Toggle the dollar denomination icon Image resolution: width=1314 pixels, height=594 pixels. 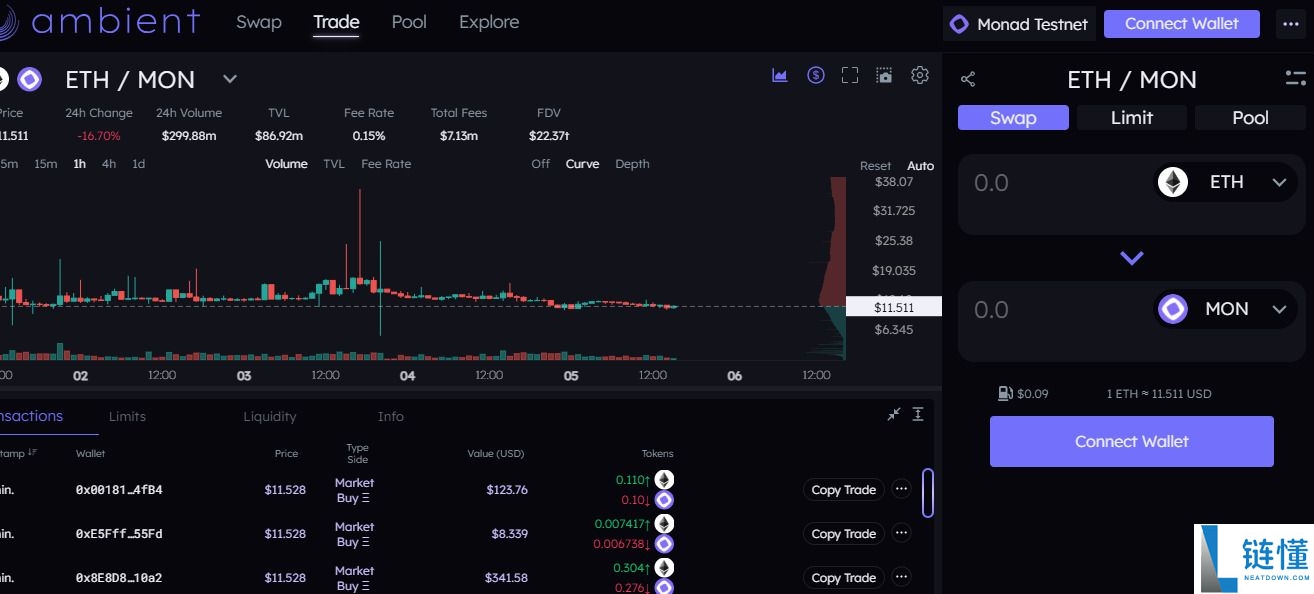point(816,75)
